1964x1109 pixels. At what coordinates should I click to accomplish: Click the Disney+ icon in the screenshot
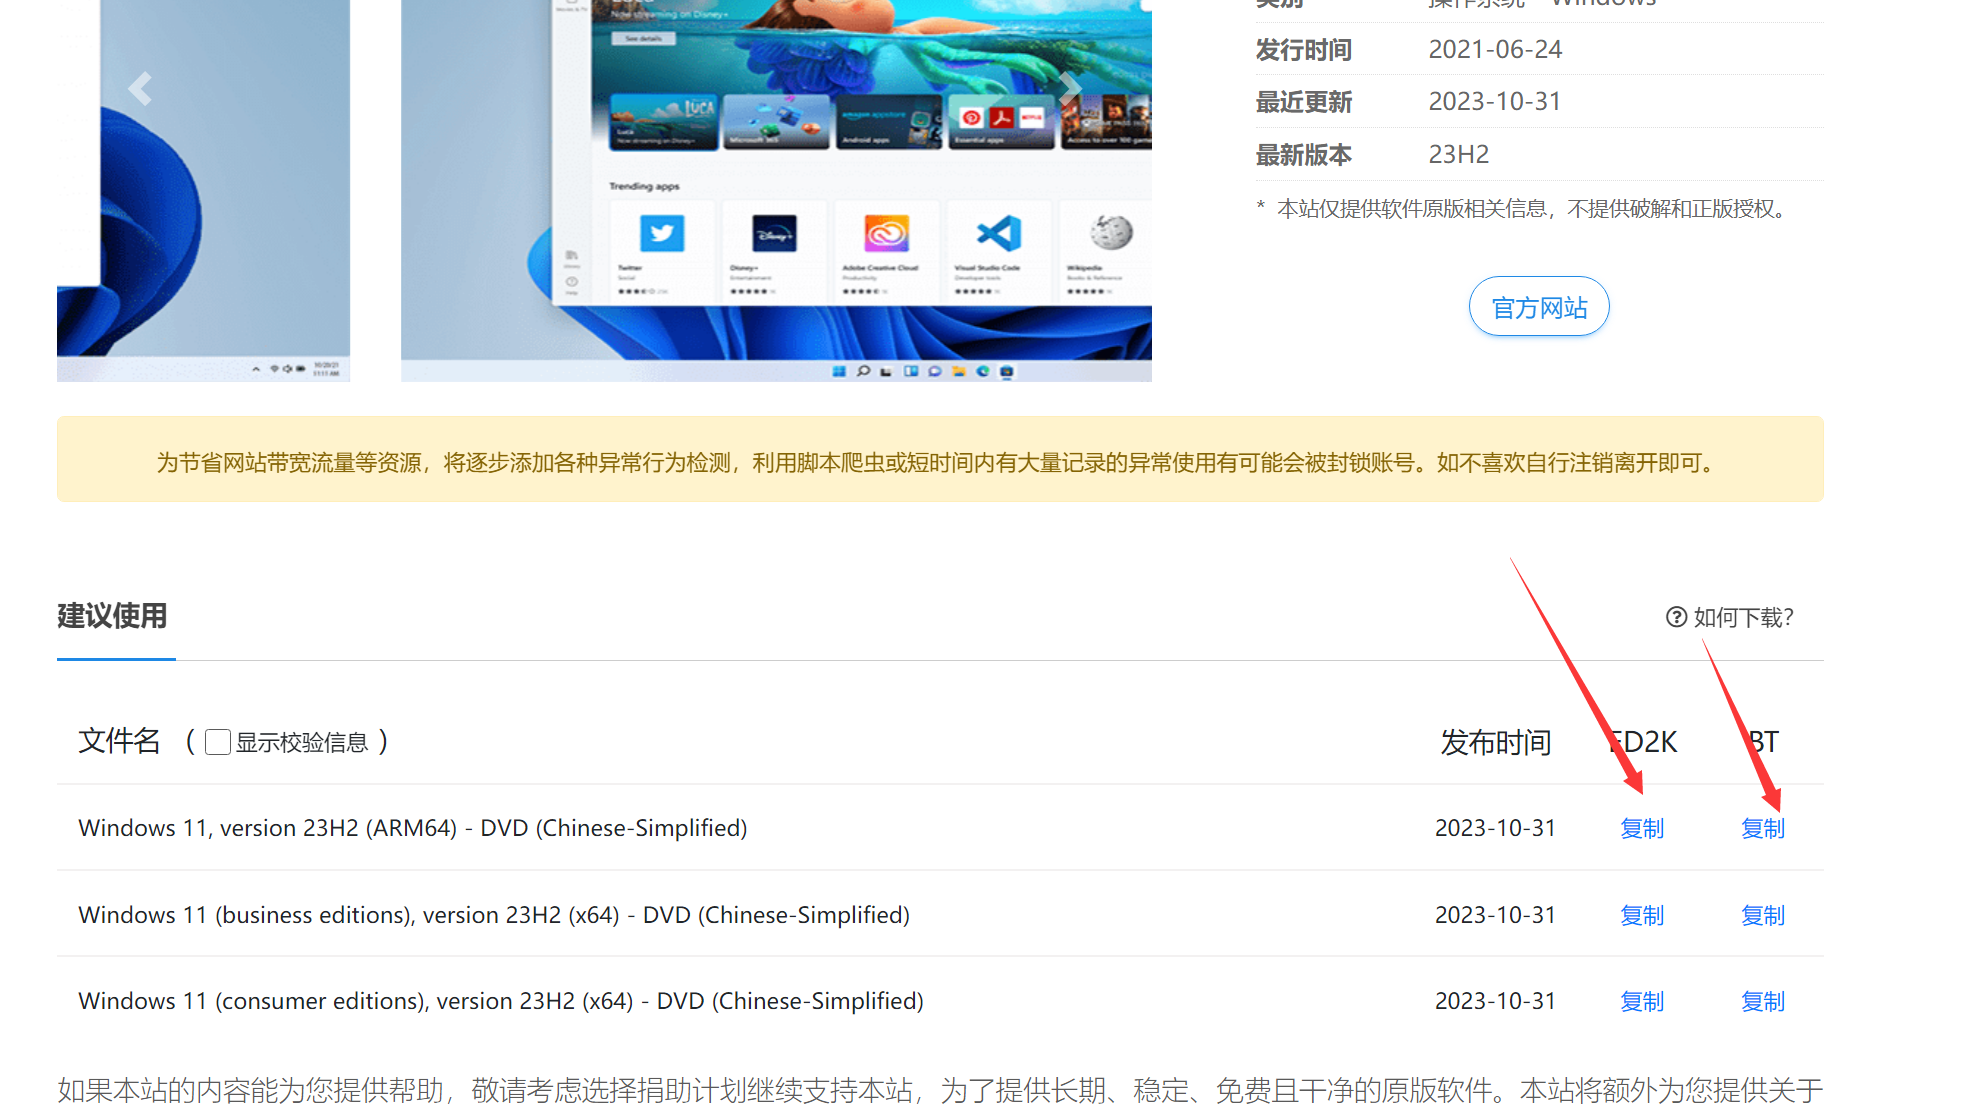tap(774, 234)
